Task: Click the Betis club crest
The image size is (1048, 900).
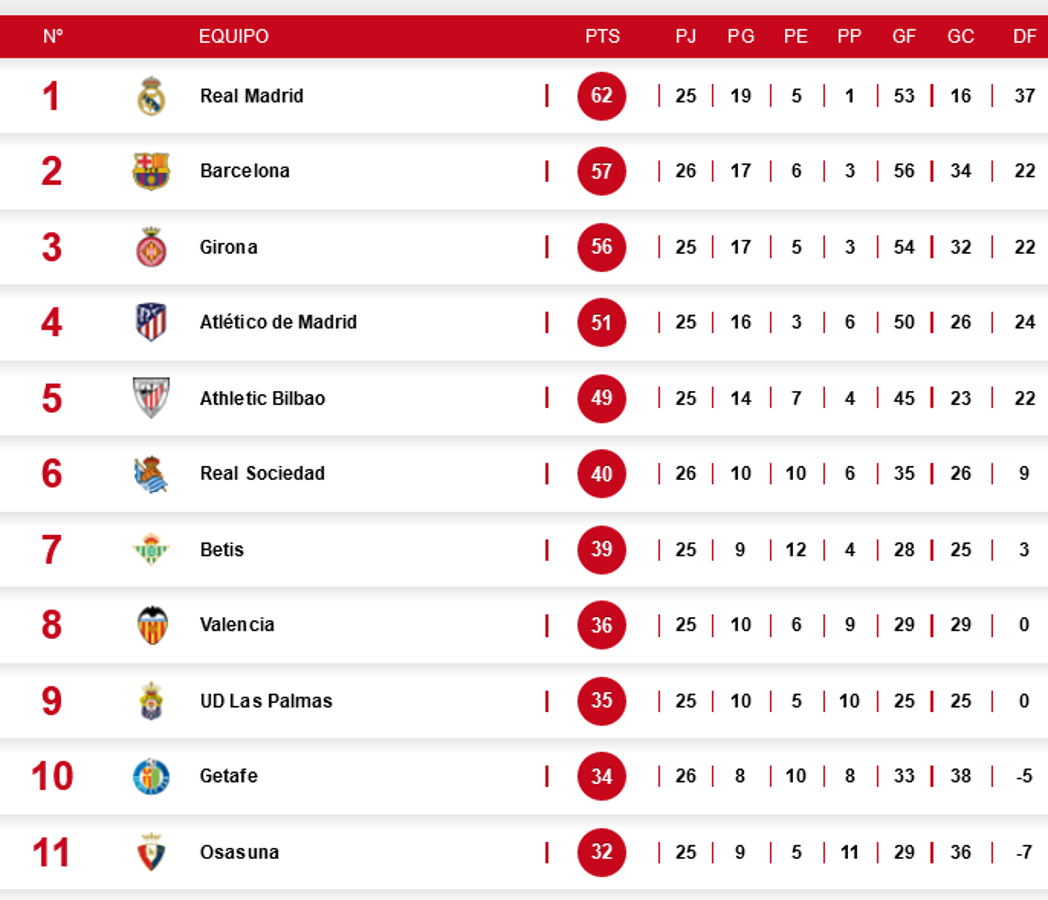Action: tap(151, 549)
